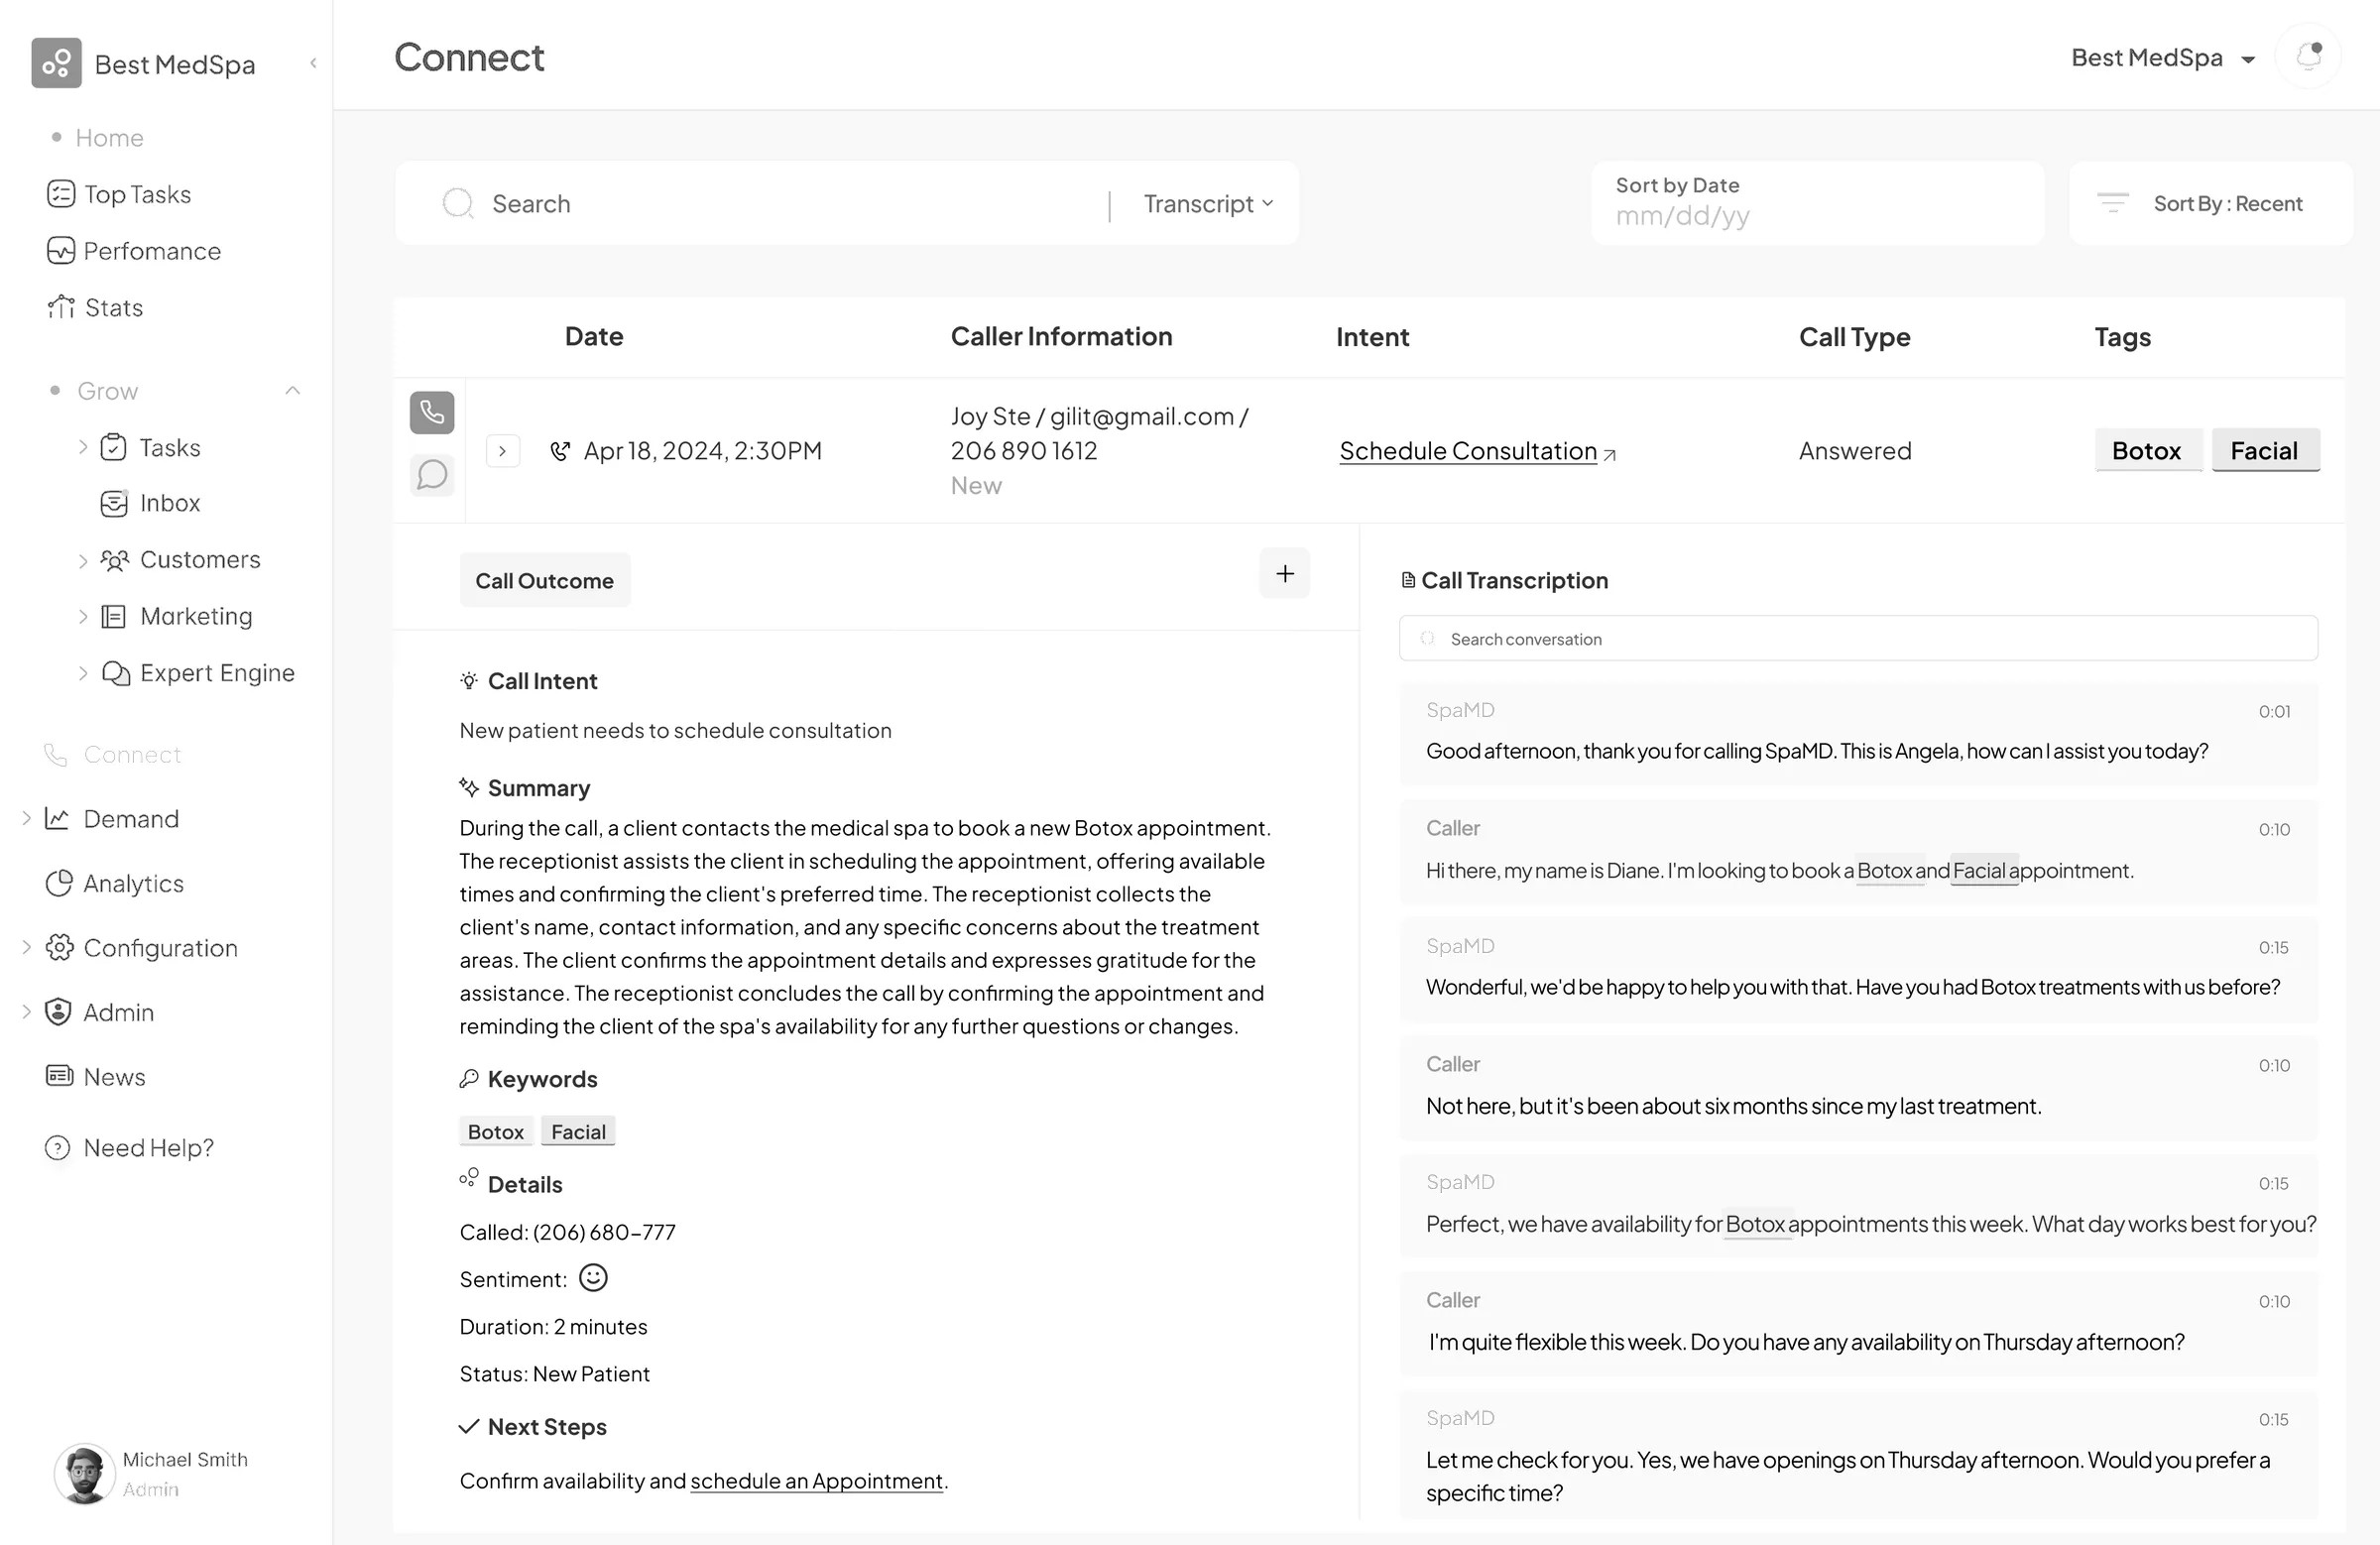Click the Search conversation field
2380x1545 pixels.
point(1858,638)
